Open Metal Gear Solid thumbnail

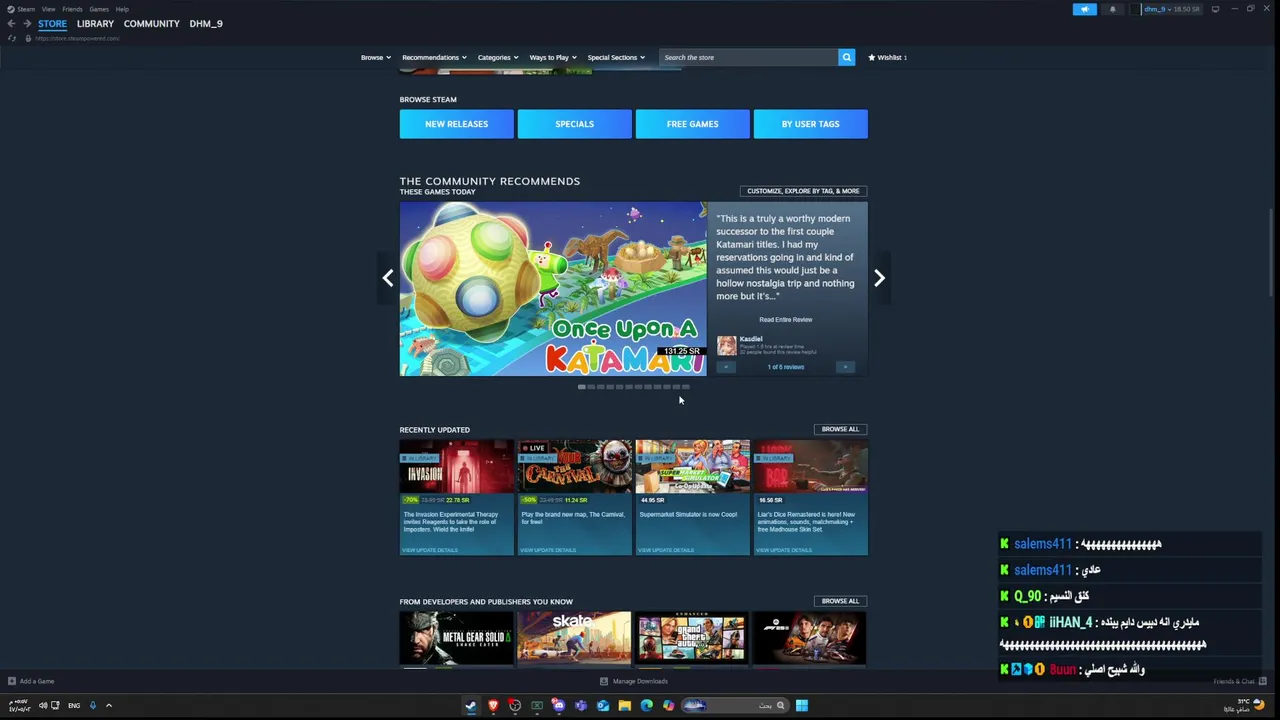pos(456,638)
